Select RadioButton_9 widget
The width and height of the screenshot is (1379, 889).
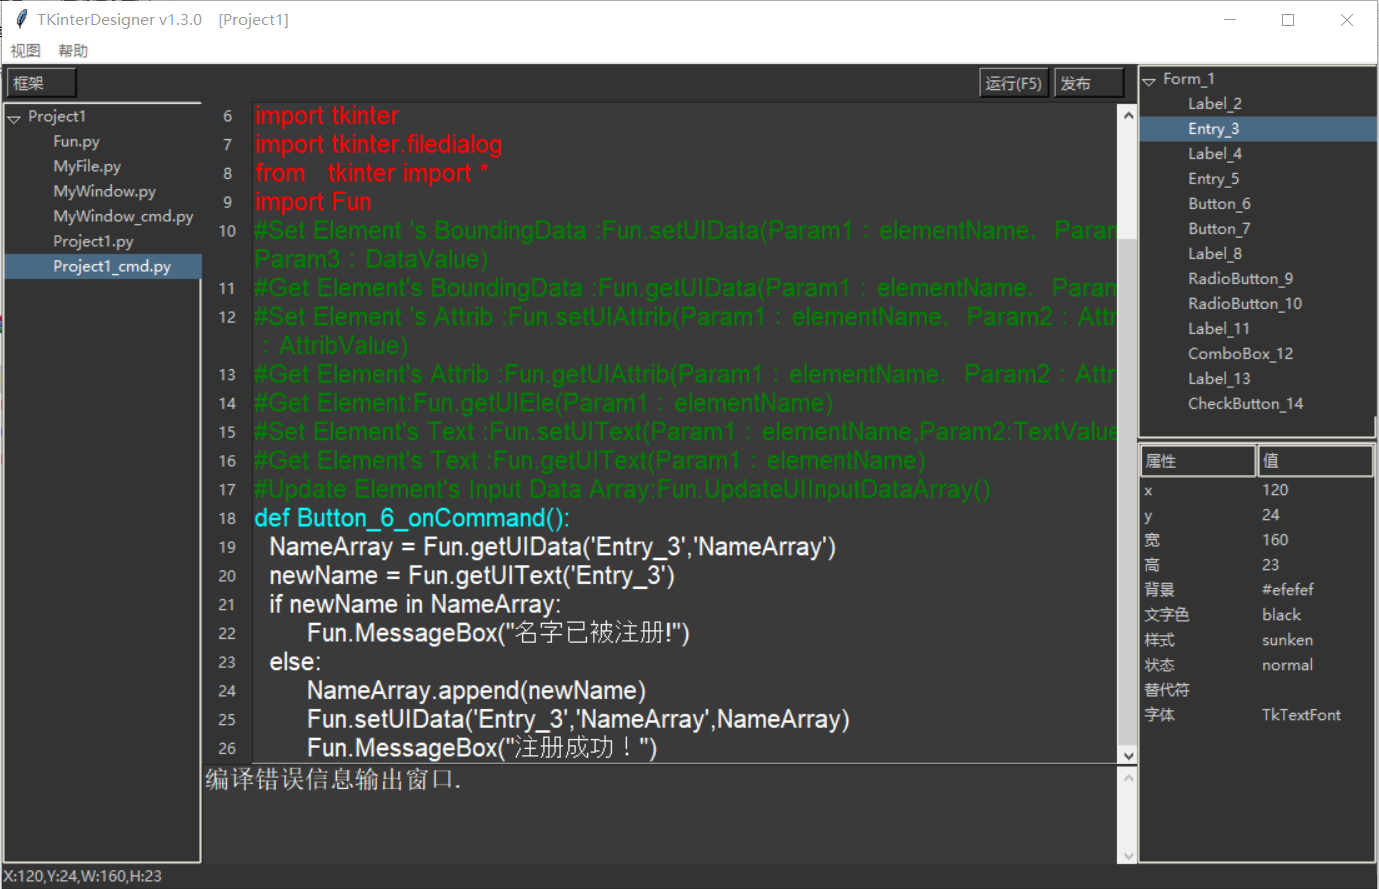pyautogui.click(x=1240, y=279)
